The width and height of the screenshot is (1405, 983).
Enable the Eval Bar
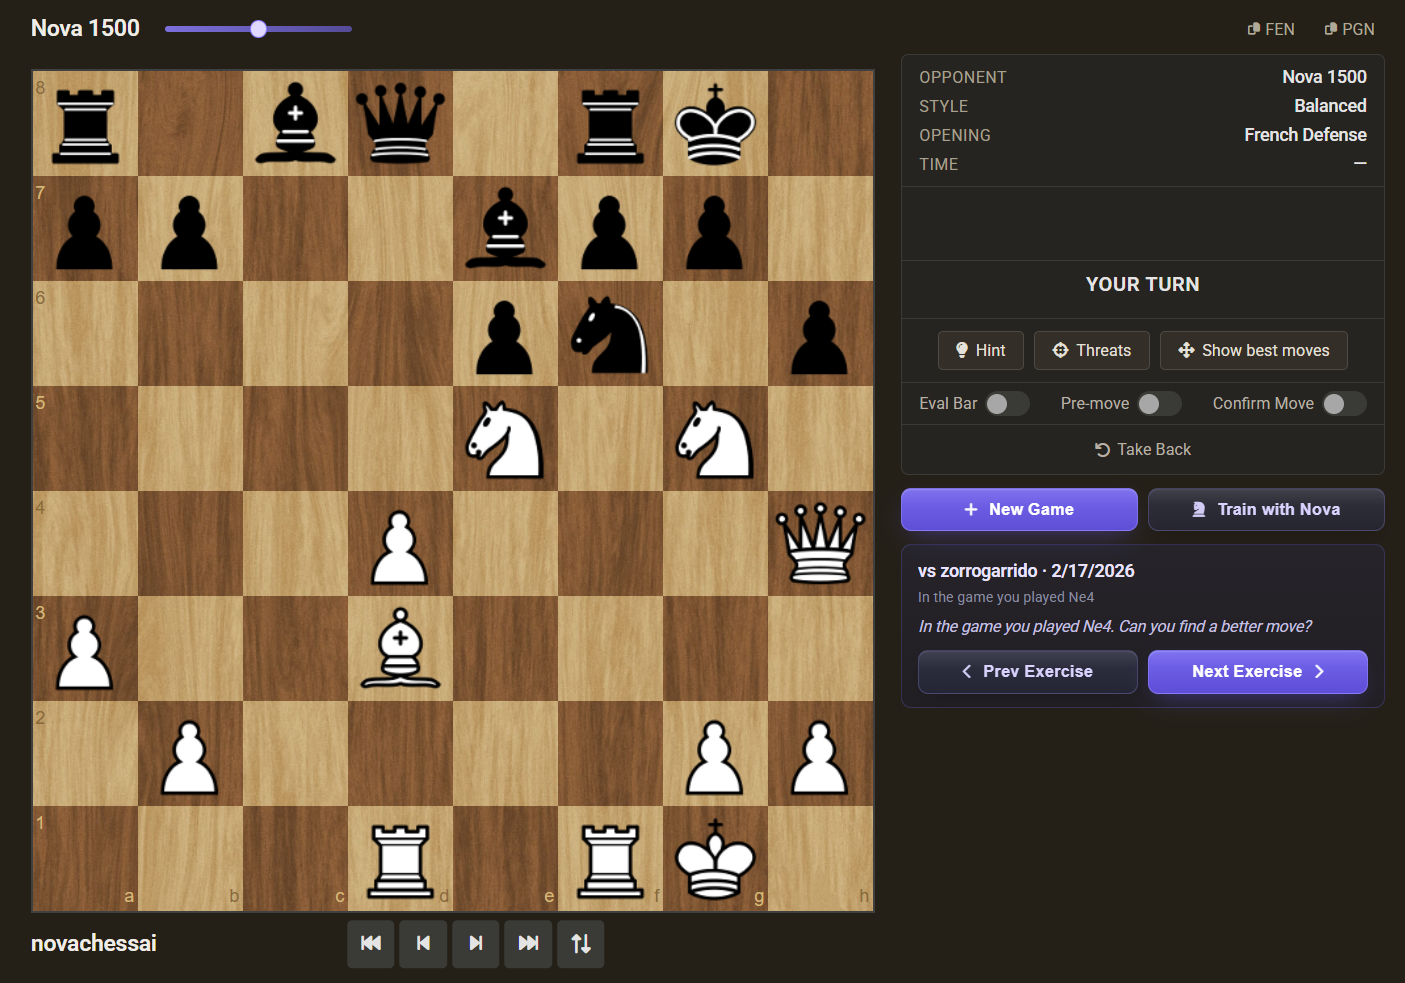tap(1007, 403)
